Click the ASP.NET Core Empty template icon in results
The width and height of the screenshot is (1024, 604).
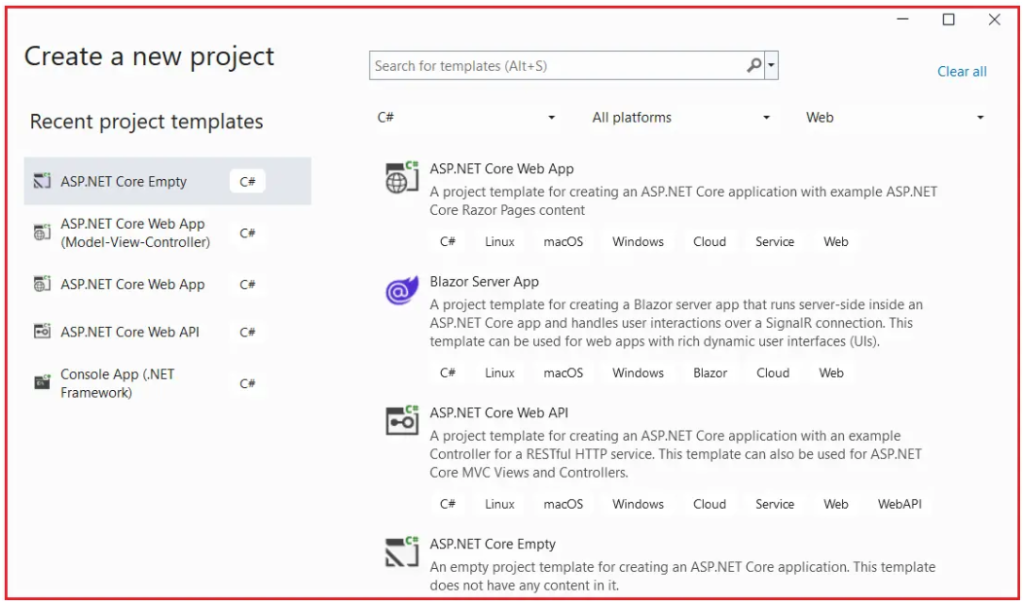(x=402, y=553)
